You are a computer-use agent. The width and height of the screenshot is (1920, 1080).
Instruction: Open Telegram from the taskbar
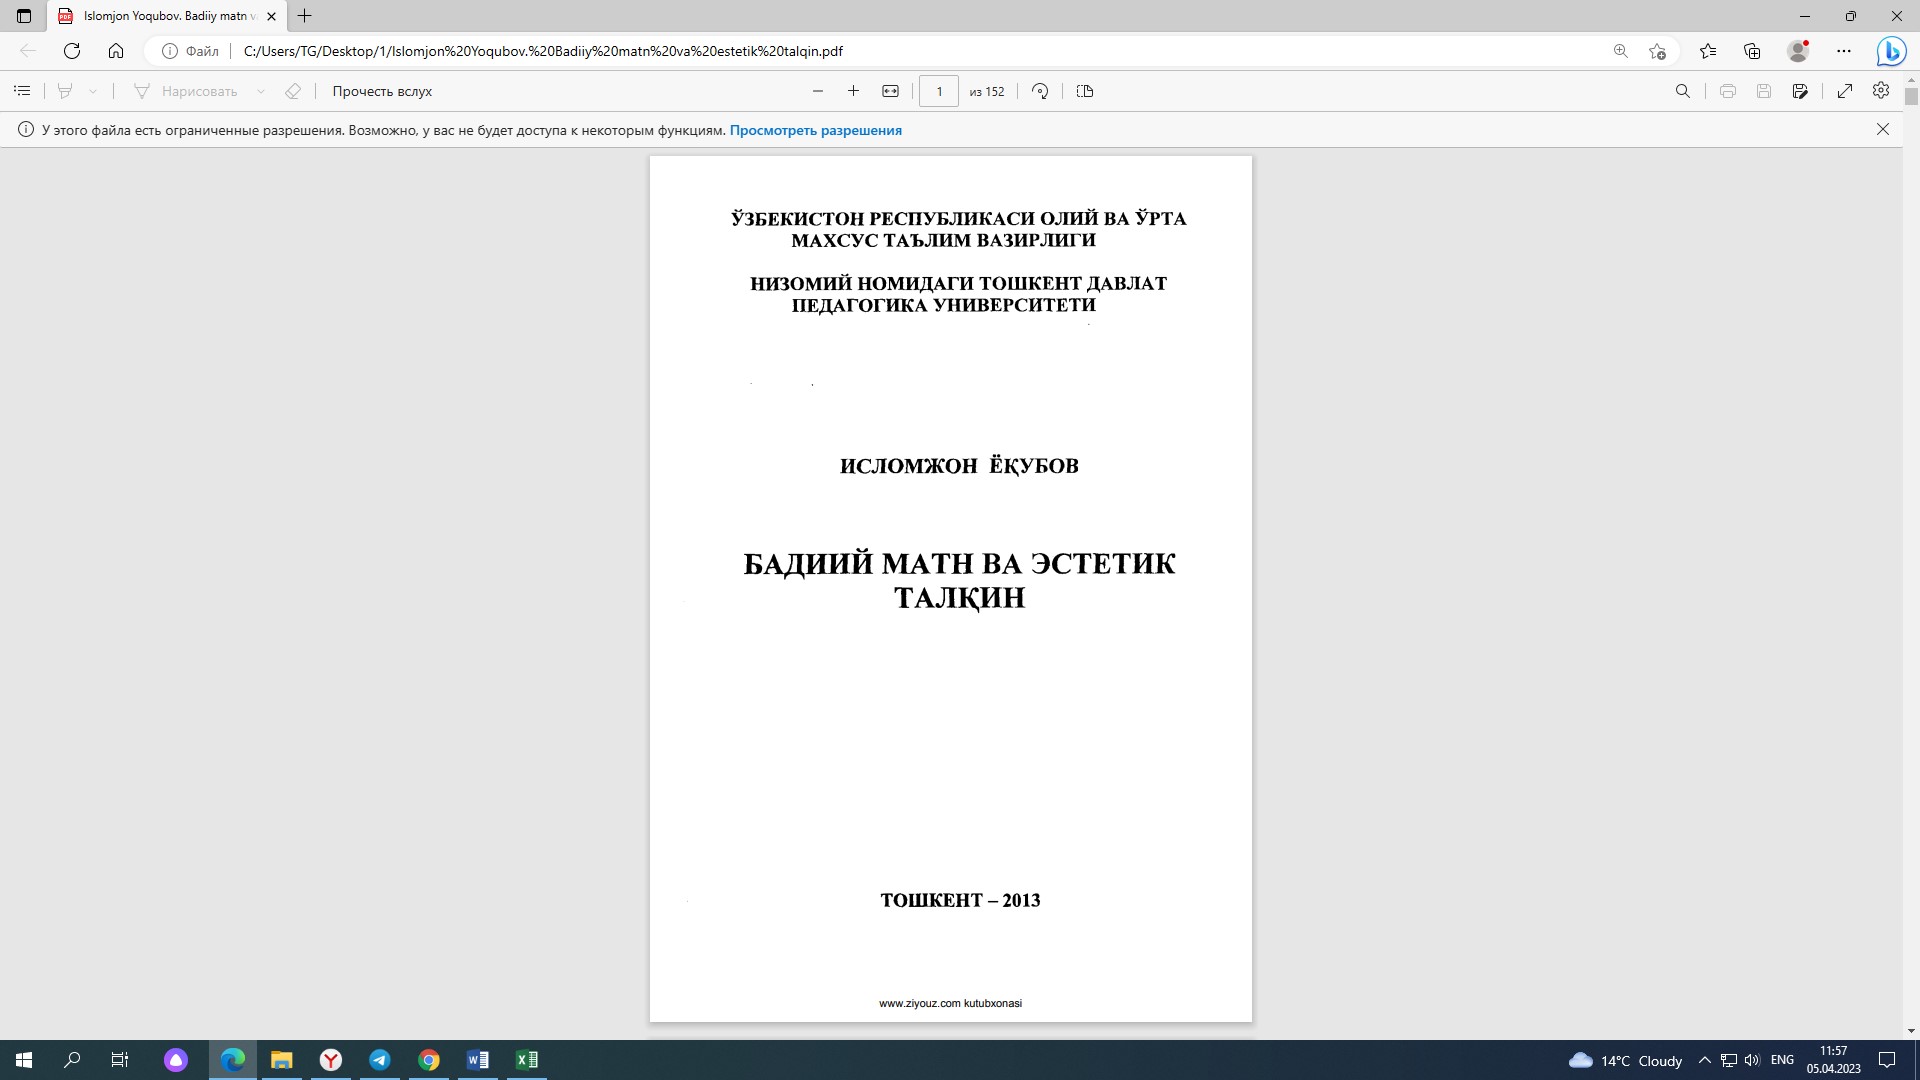click(x=380, y=1060)
